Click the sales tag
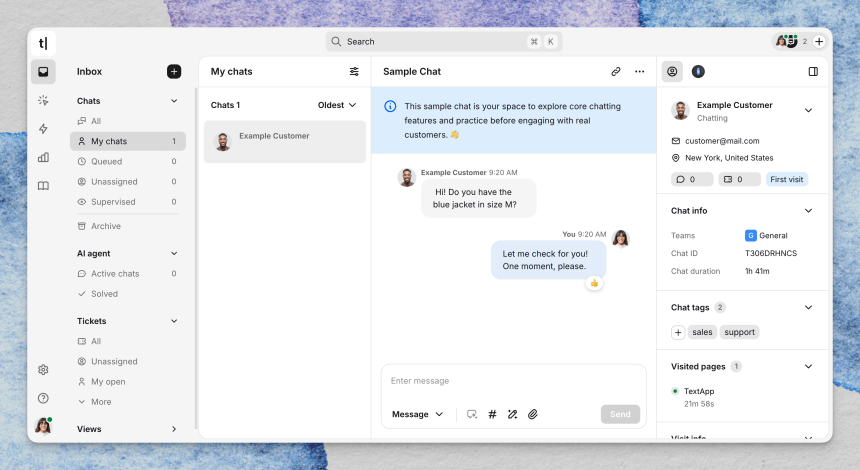Image resolution: width=860 pixels, height=470 pixels. 702,332
